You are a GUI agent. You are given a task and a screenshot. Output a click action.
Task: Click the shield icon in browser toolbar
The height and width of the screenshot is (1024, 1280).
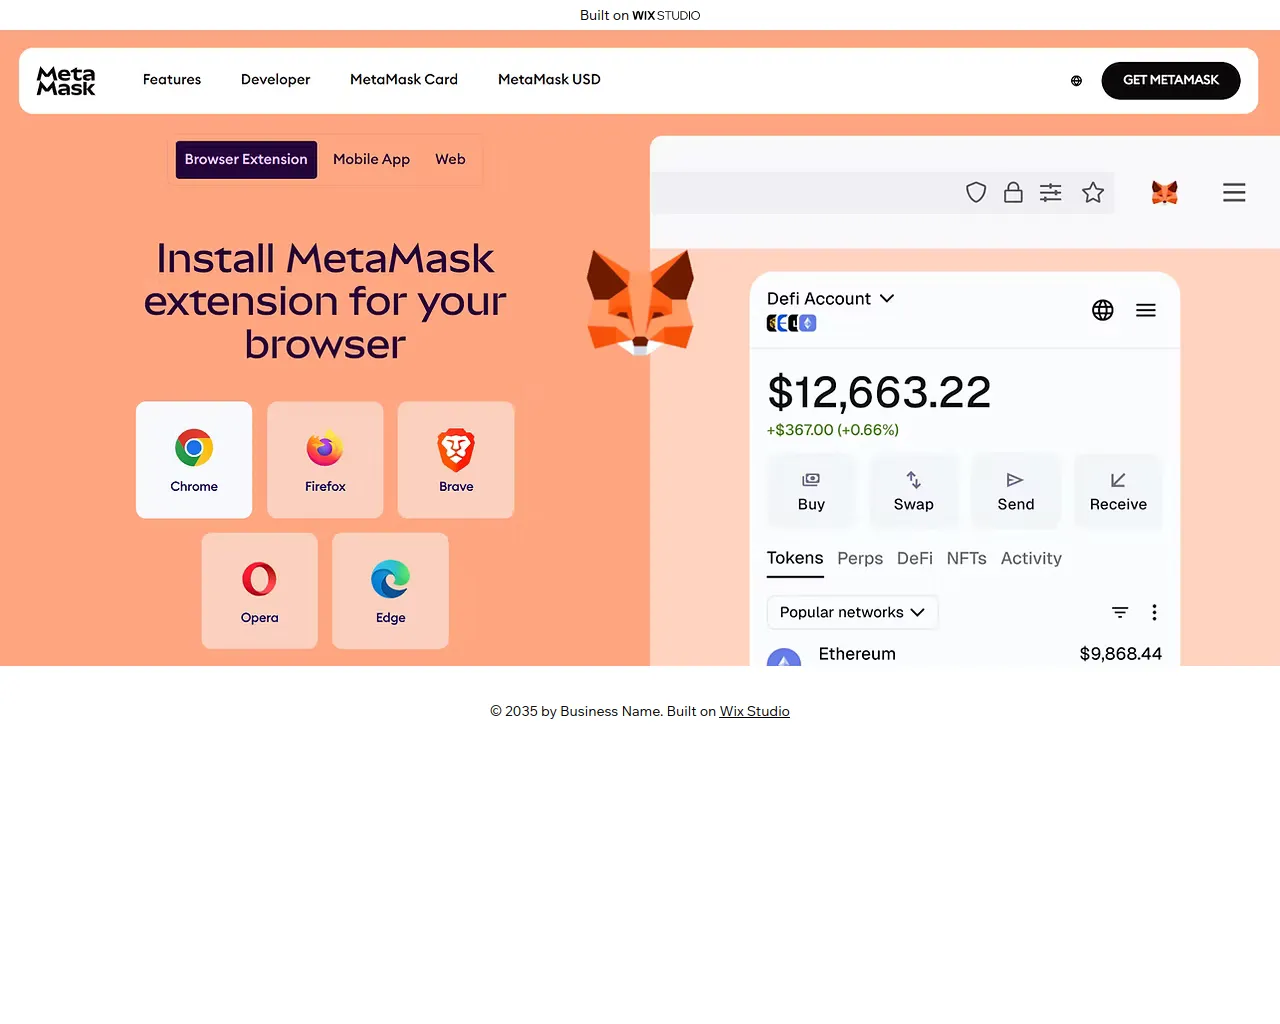pos(976,192)
